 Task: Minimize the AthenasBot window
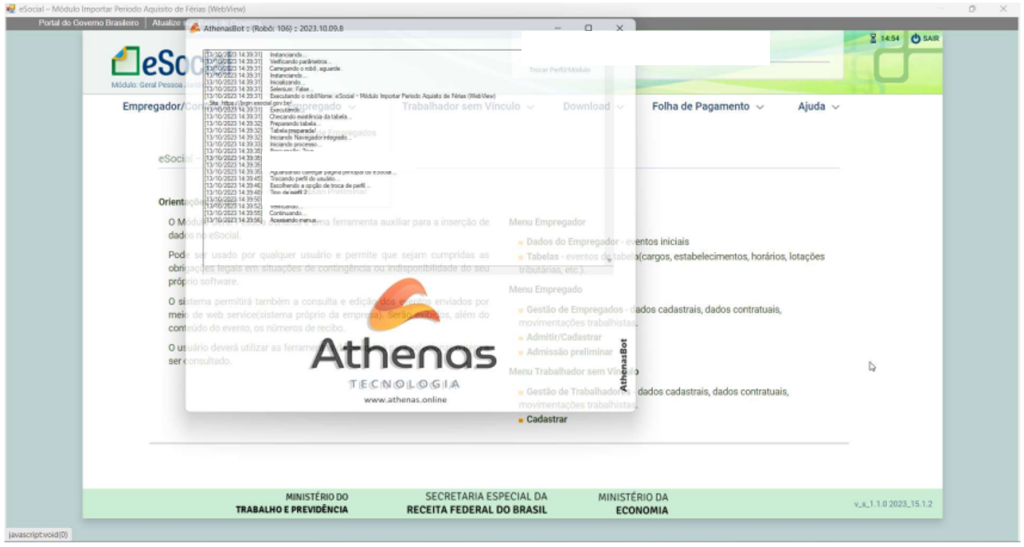[x=558, y=28]
